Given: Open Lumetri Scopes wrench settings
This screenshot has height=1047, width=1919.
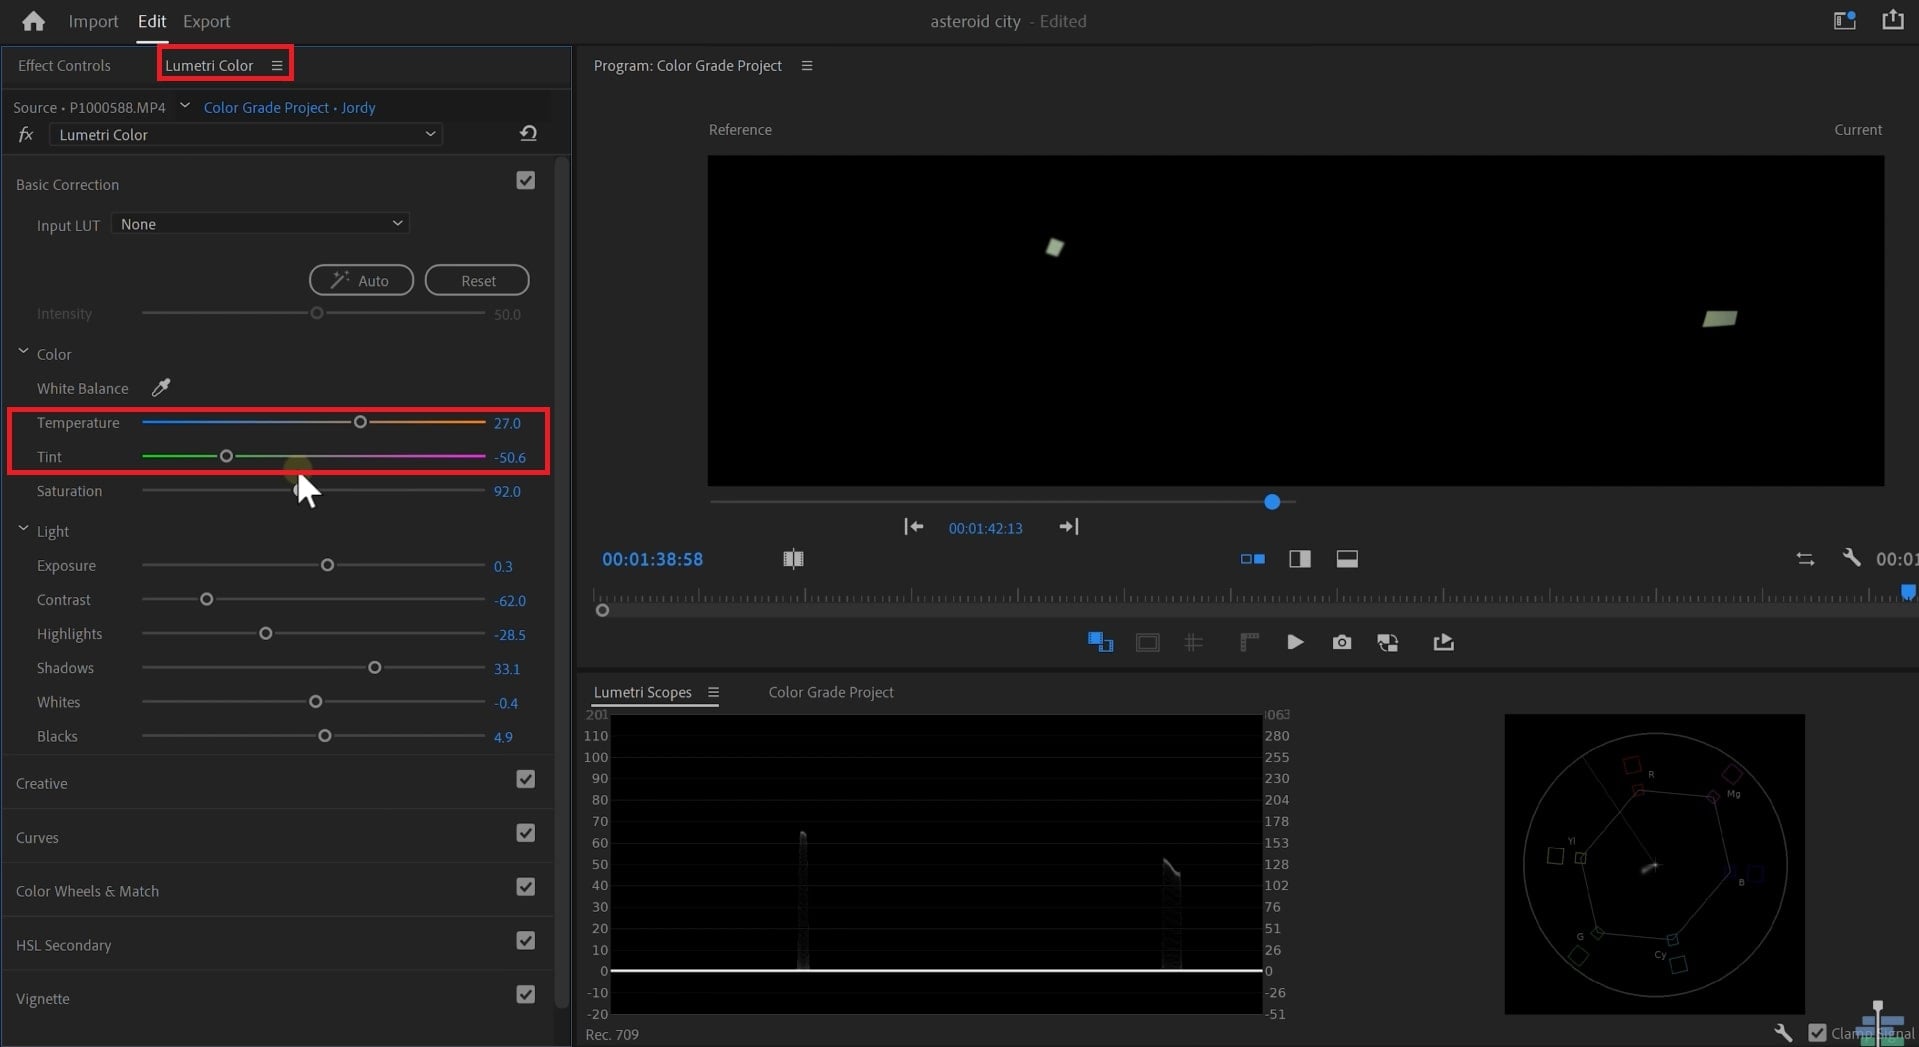Looking at the screenshot, I should [x=1782, y=1032].
